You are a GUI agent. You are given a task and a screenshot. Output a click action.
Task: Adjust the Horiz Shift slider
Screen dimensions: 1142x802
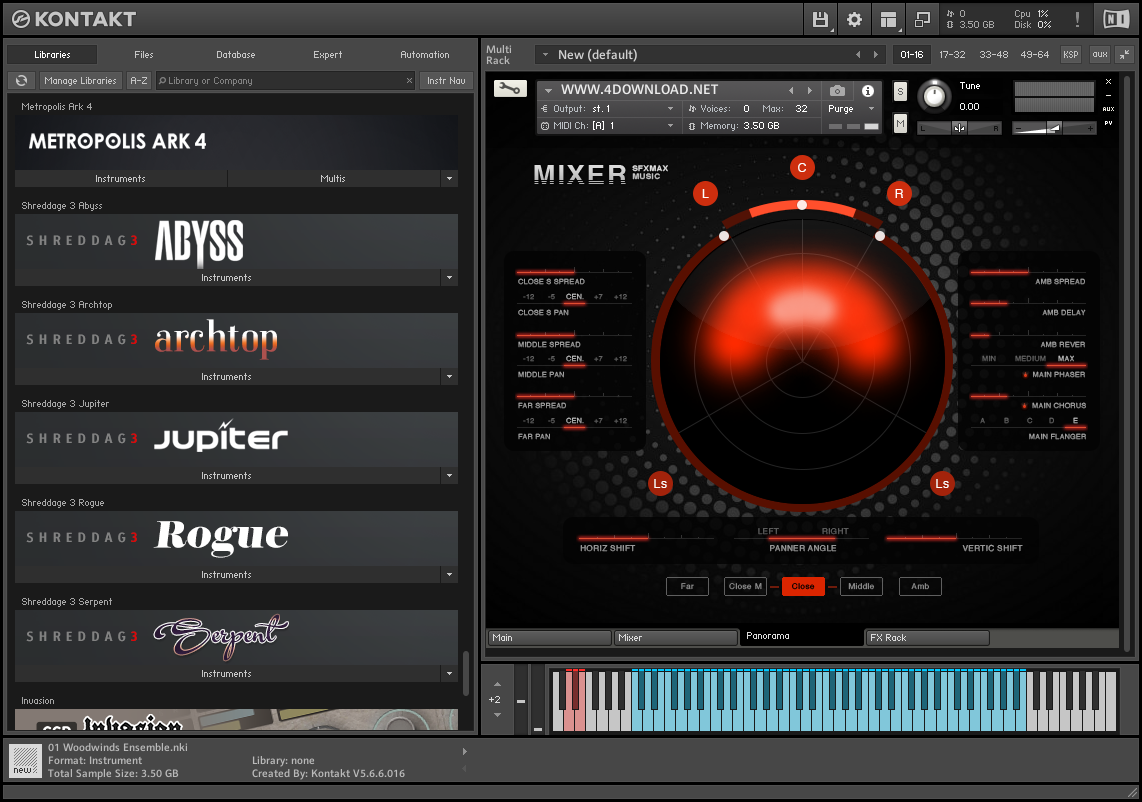click(x=645, y=538)
